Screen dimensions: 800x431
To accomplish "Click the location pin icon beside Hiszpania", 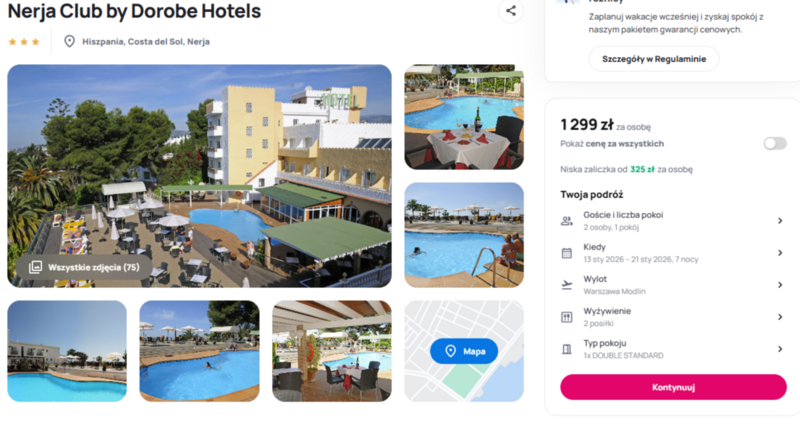I will tap(69, 41).
